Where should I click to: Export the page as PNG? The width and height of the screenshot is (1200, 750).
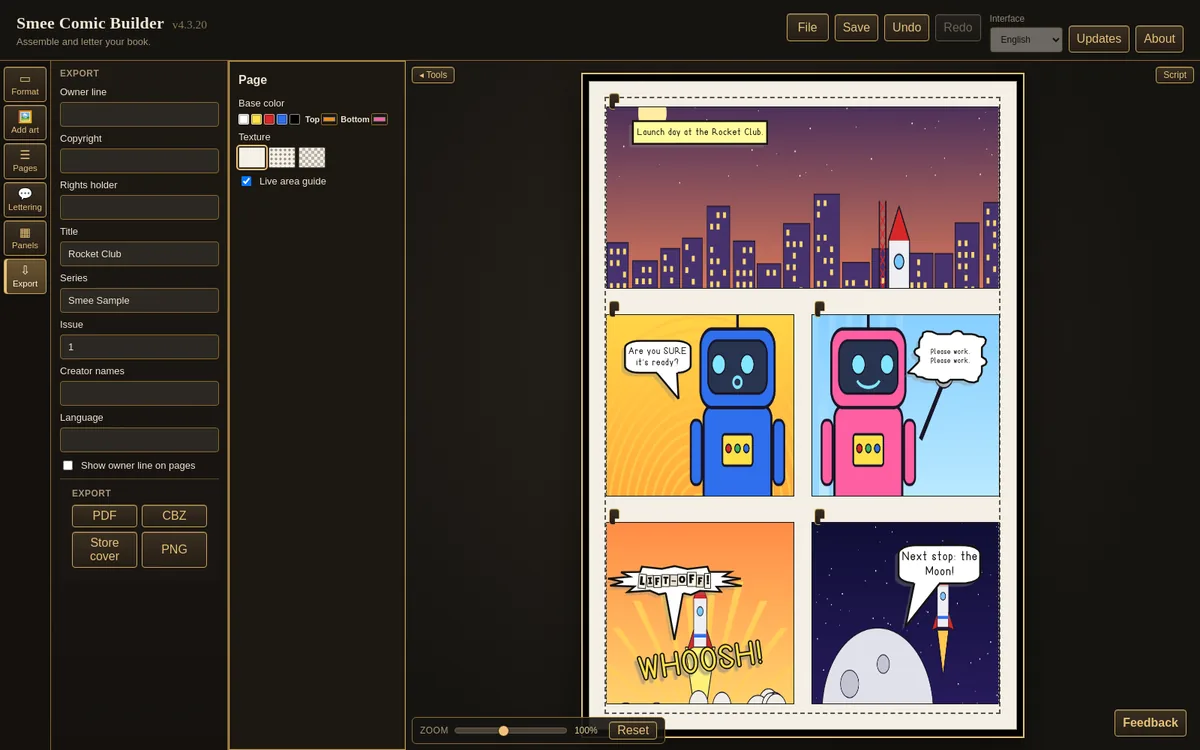[174, 549]
